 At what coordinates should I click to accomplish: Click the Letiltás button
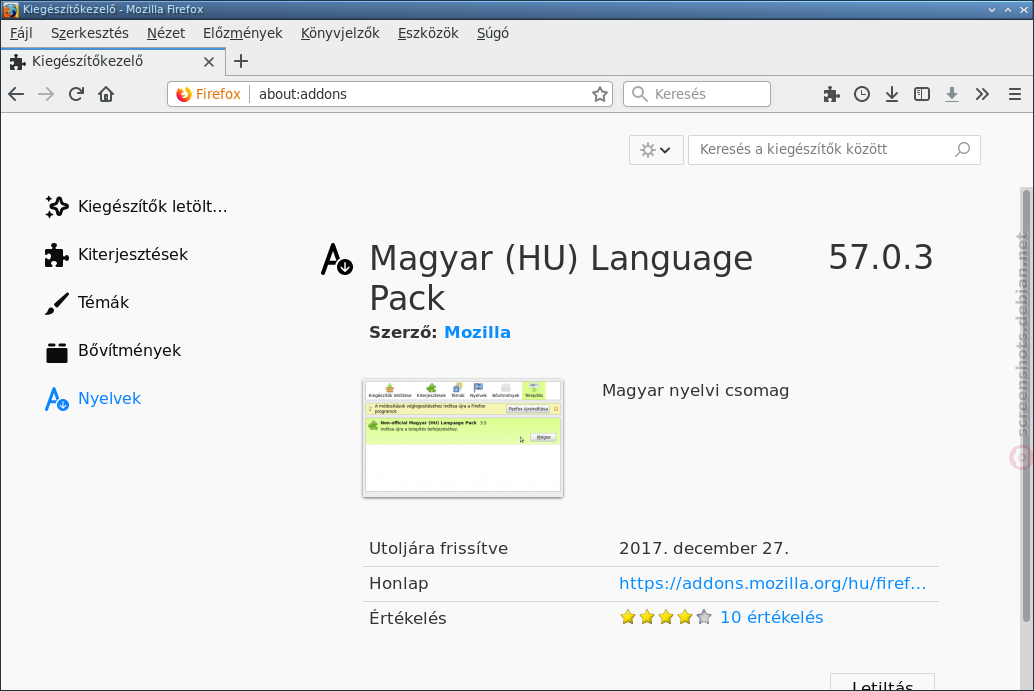(882, 682)
